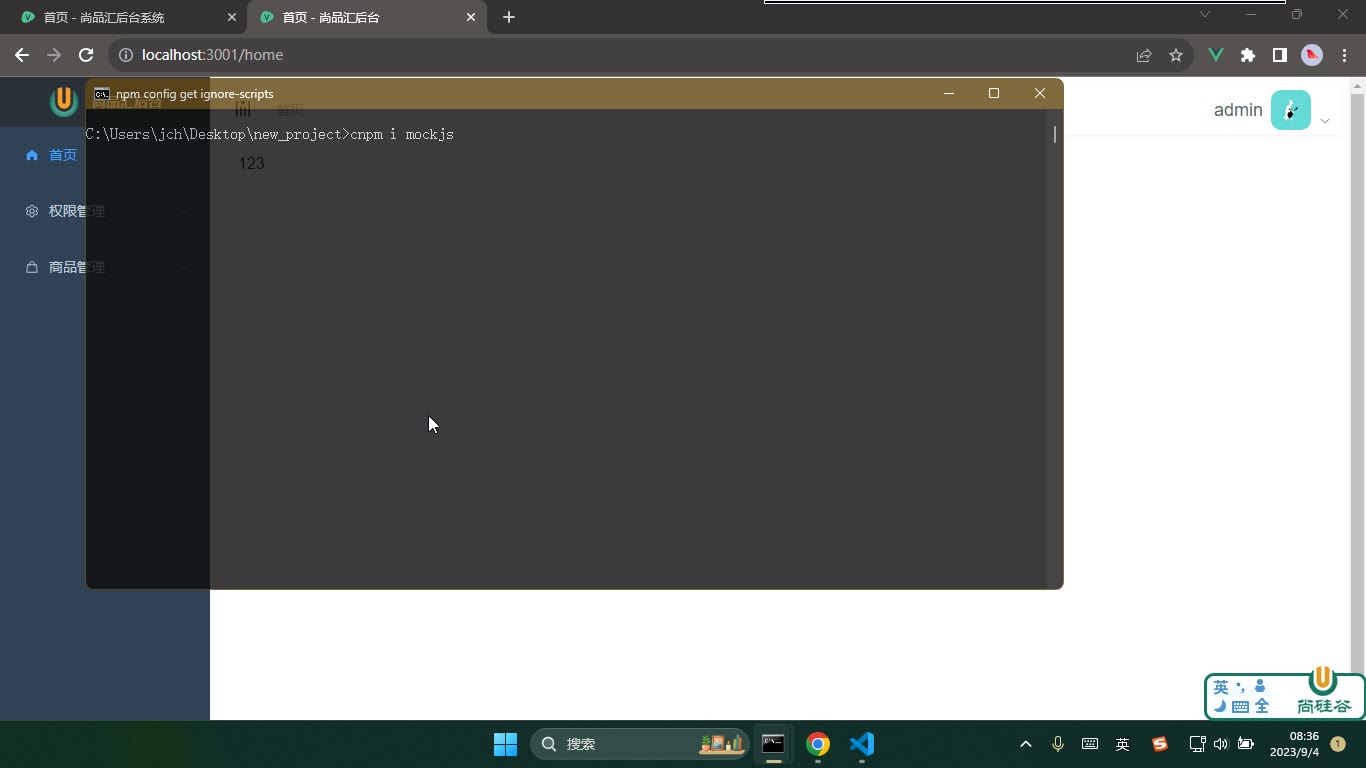
Task: Select the 首页 - 尚品汇后台 tab
Action: coord(365,17)
